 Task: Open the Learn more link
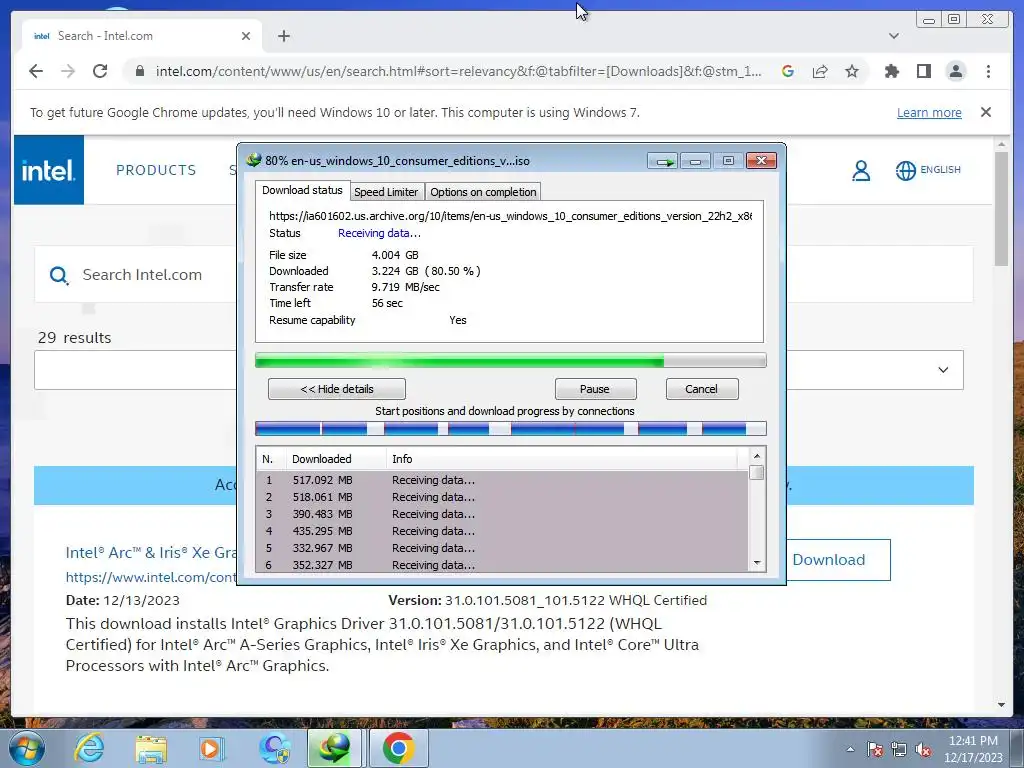pos(929,112)
